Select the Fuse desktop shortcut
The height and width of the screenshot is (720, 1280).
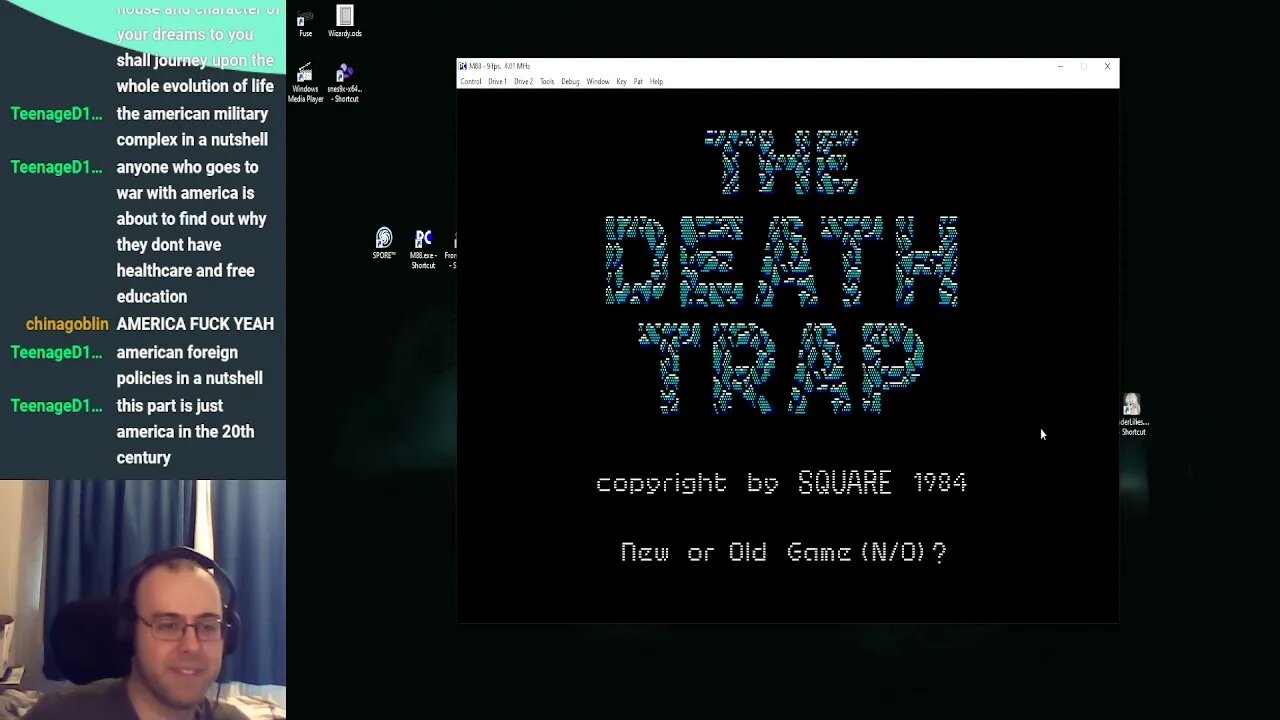click(305, 23)
